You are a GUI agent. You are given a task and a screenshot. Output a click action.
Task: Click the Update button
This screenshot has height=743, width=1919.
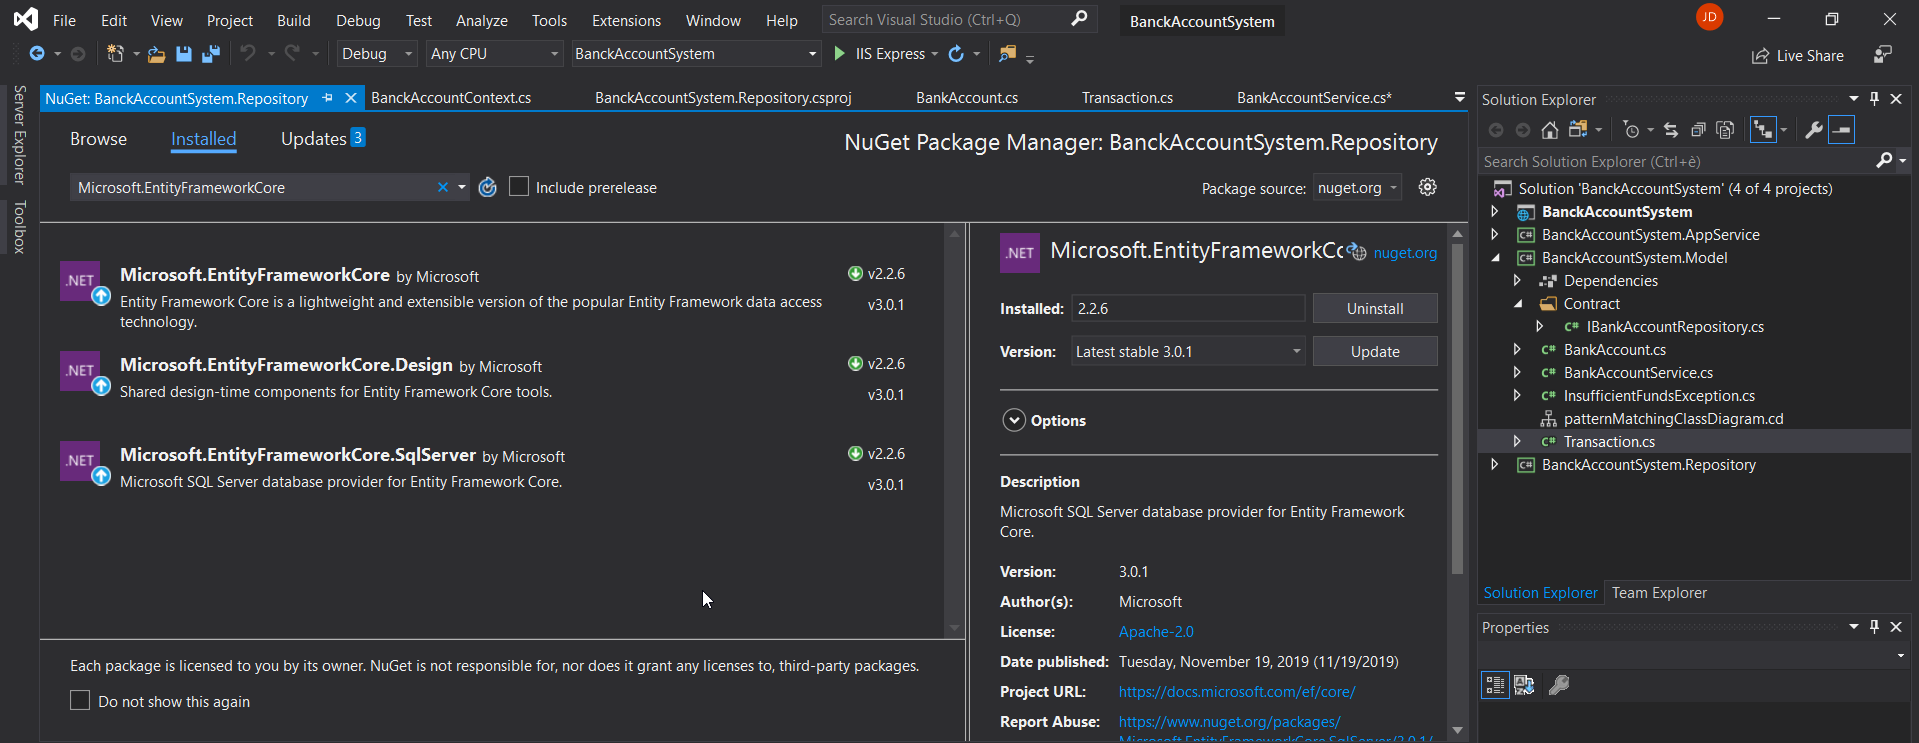tap(1375, 351)
